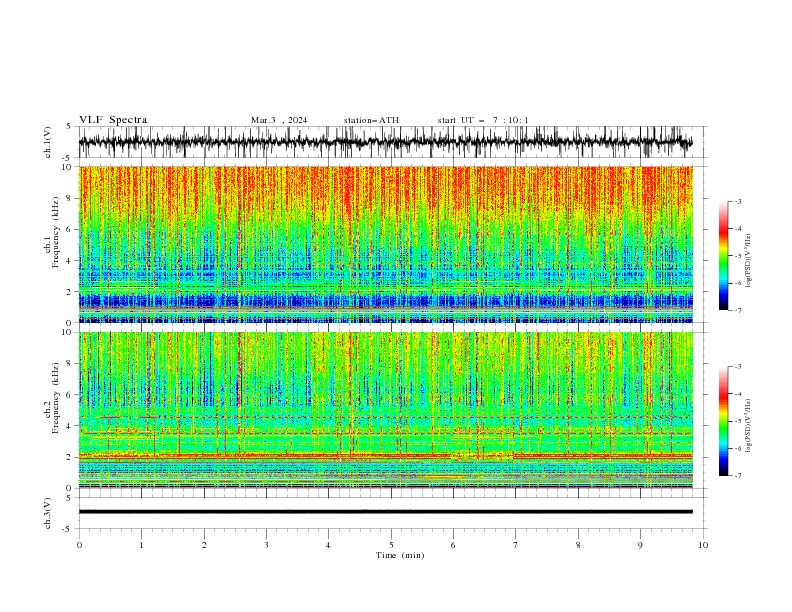Screen dimensions: 792x612
Task: Click the time axis tick label "9"
Action: click(x=640, y=545)
